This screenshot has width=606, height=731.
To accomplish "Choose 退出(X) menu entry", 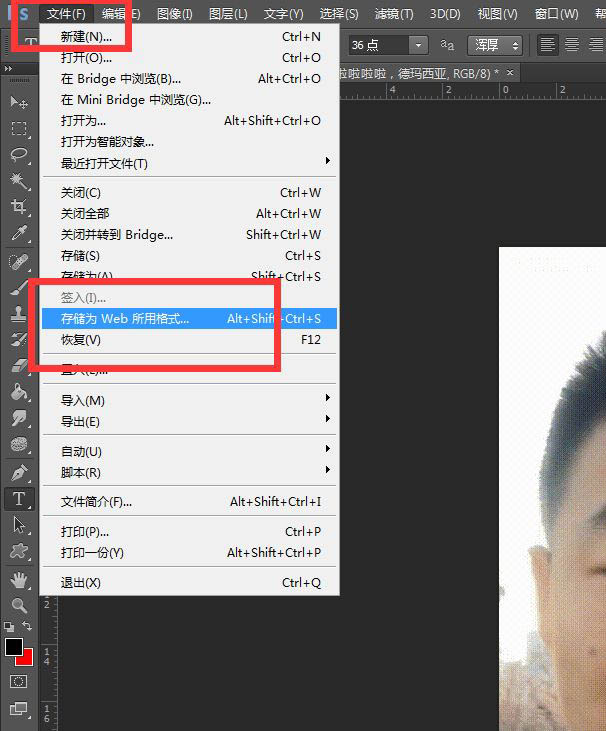I will click(190, 583).
